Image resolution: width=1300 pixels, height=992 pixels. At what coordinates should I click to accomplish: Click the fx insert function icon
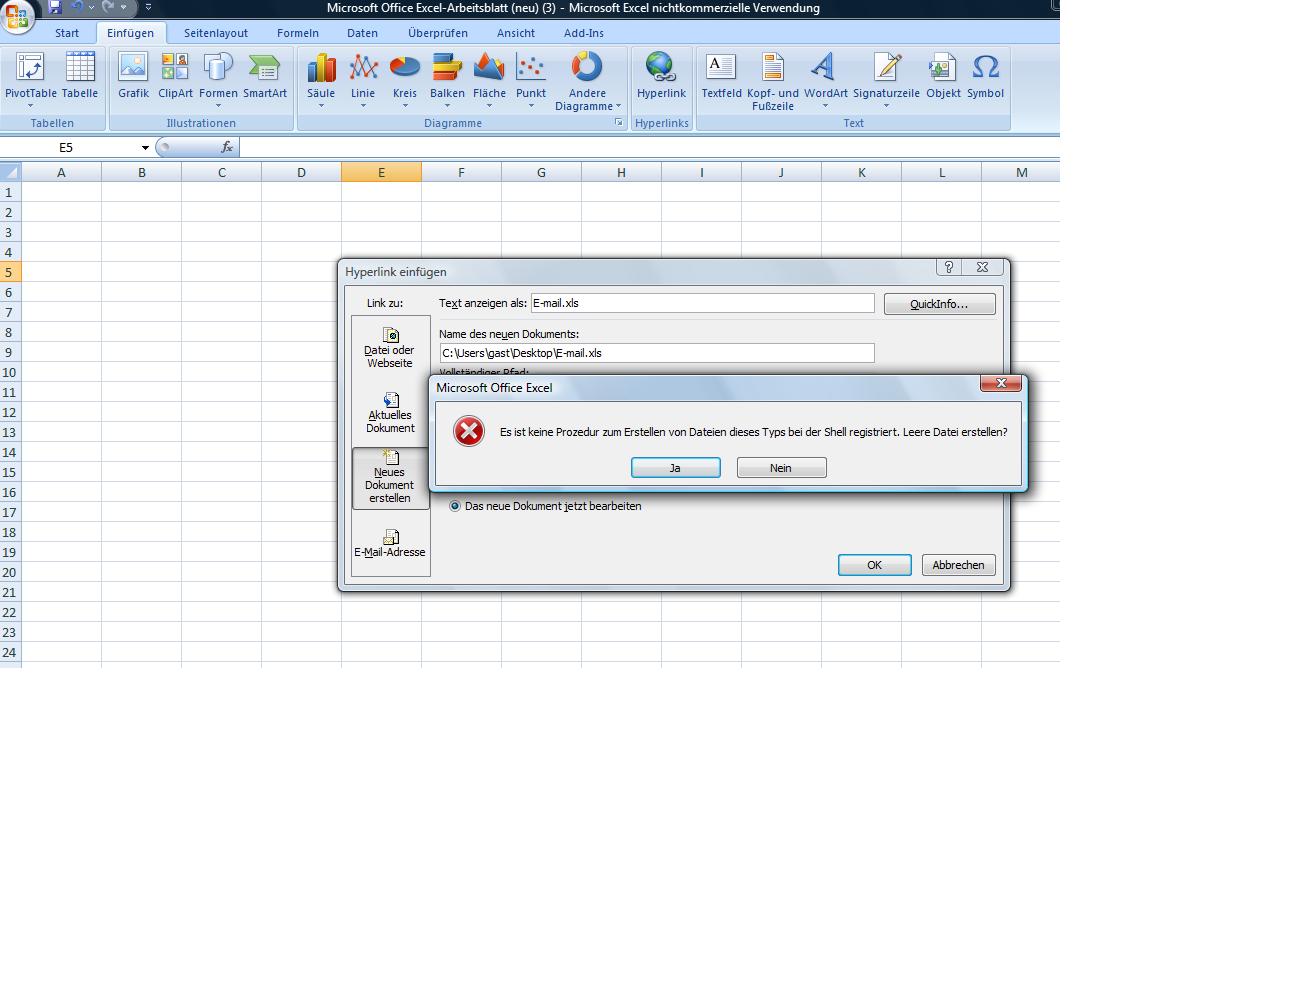coord(227,147)
